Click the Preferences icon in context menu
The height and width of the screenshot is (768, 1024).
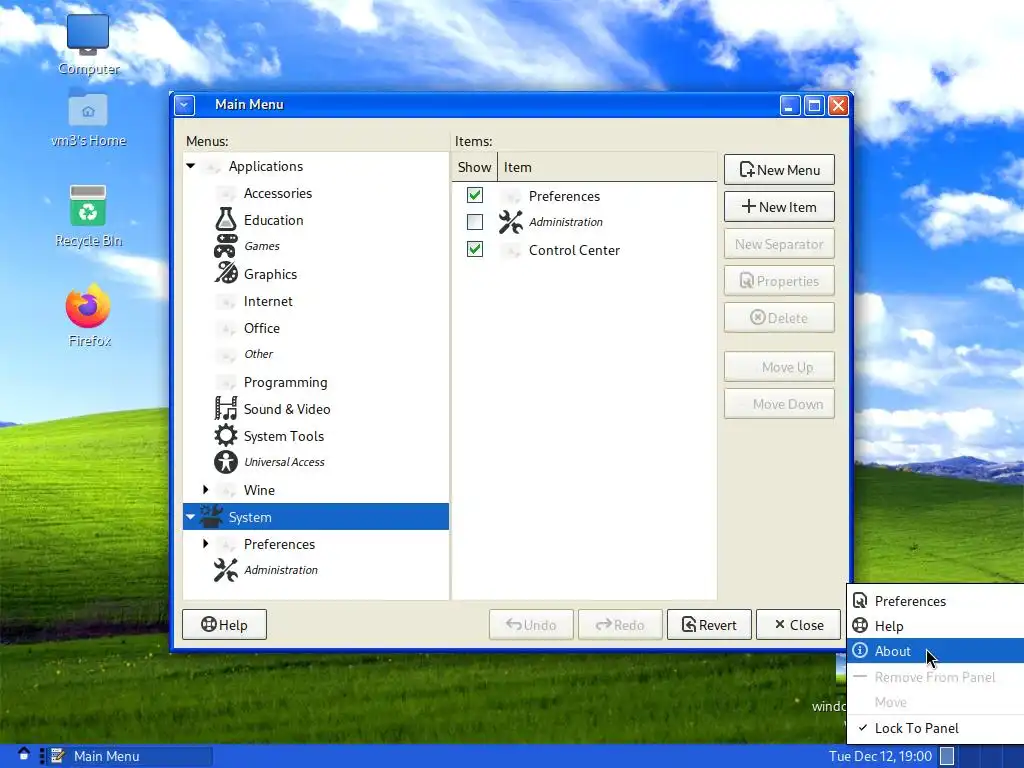(860, 601)
